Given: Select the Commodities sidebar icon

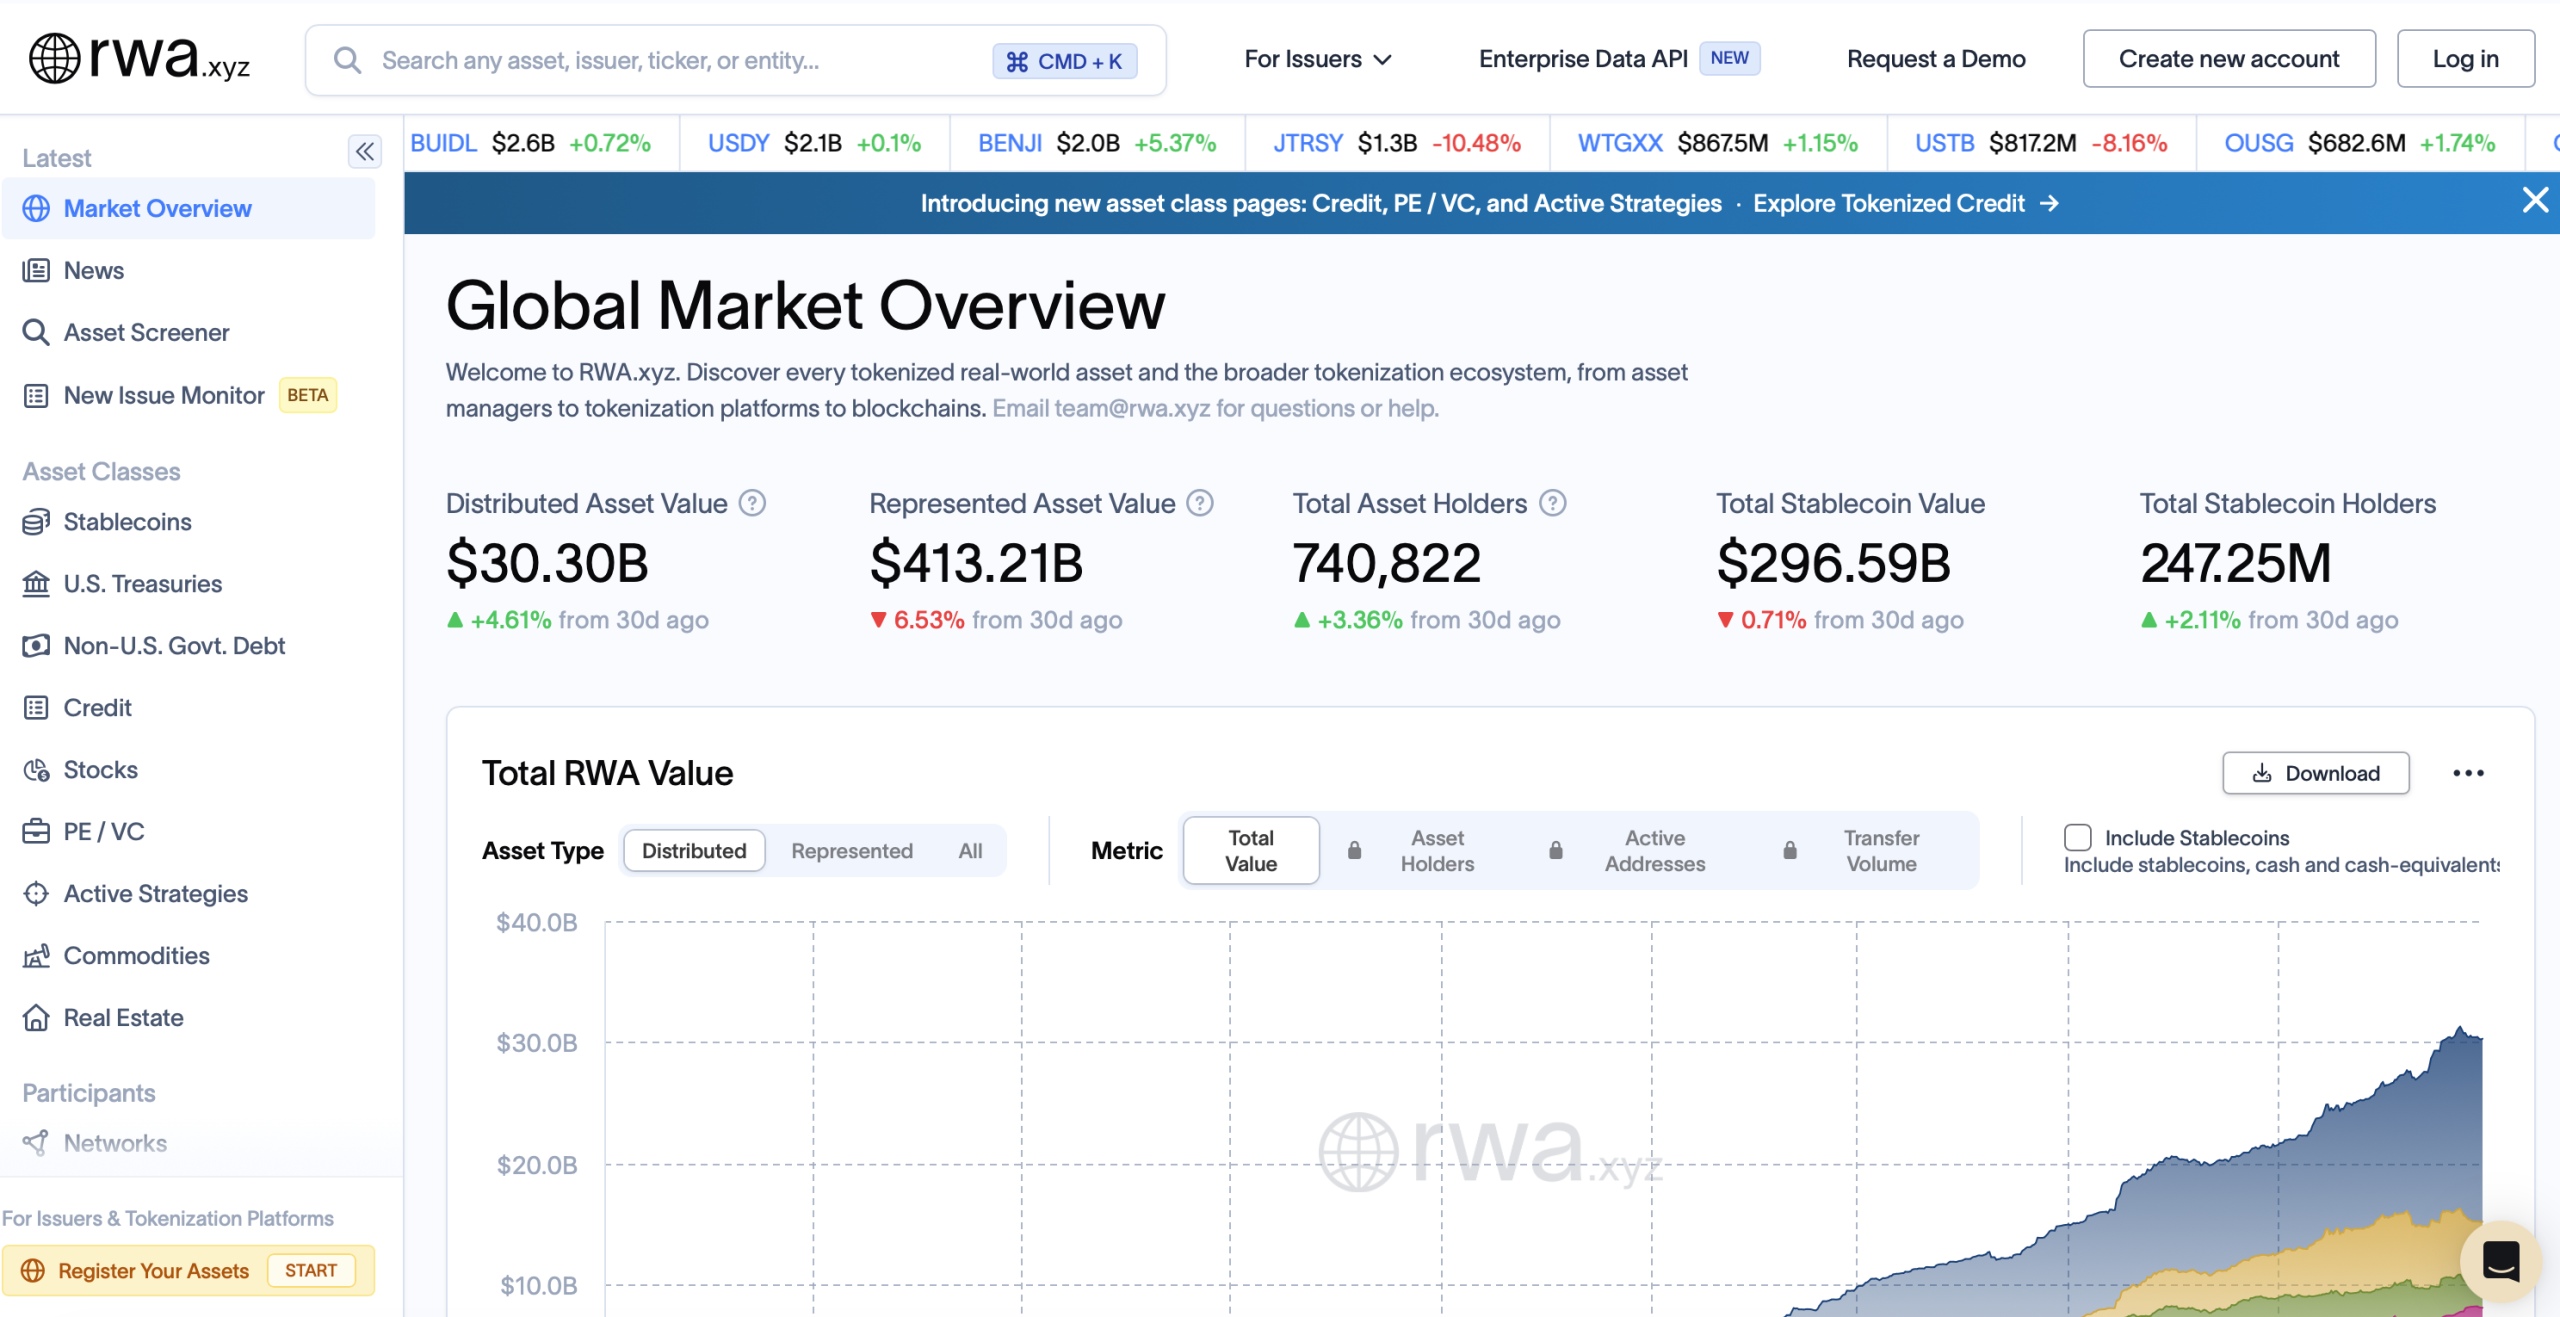Looking at the screenshot, I should click(x=36, y=955).
